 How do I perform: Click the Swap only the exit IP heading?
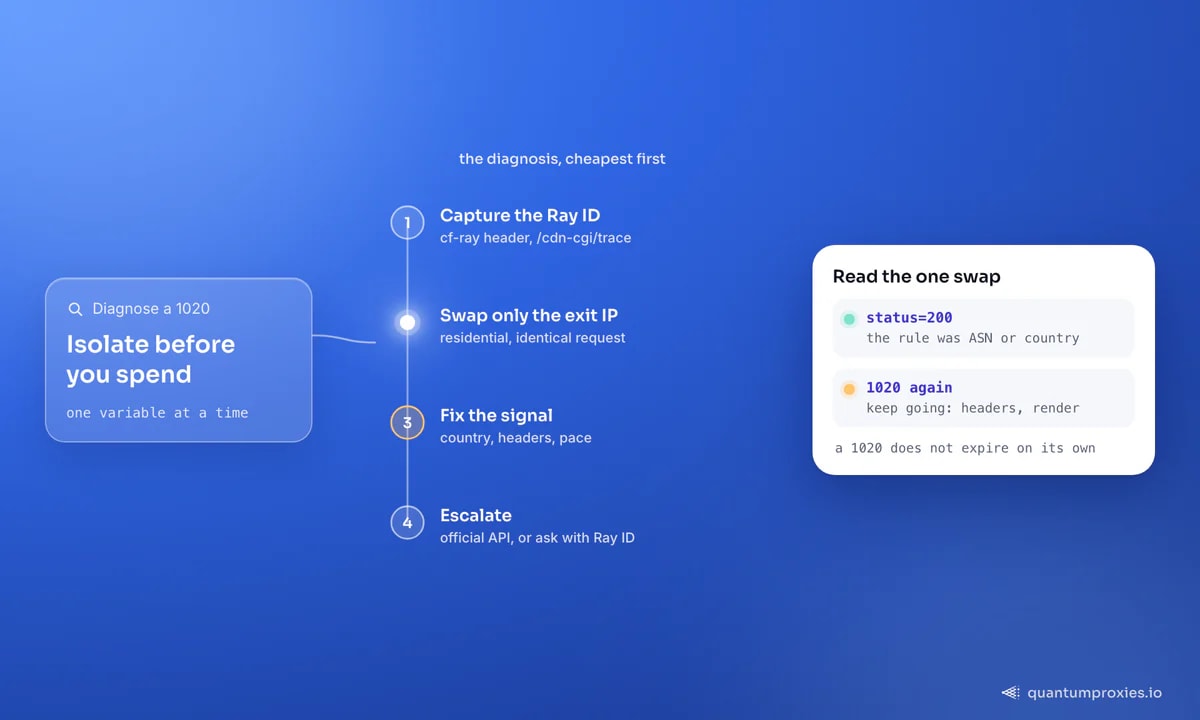[529, 316]
